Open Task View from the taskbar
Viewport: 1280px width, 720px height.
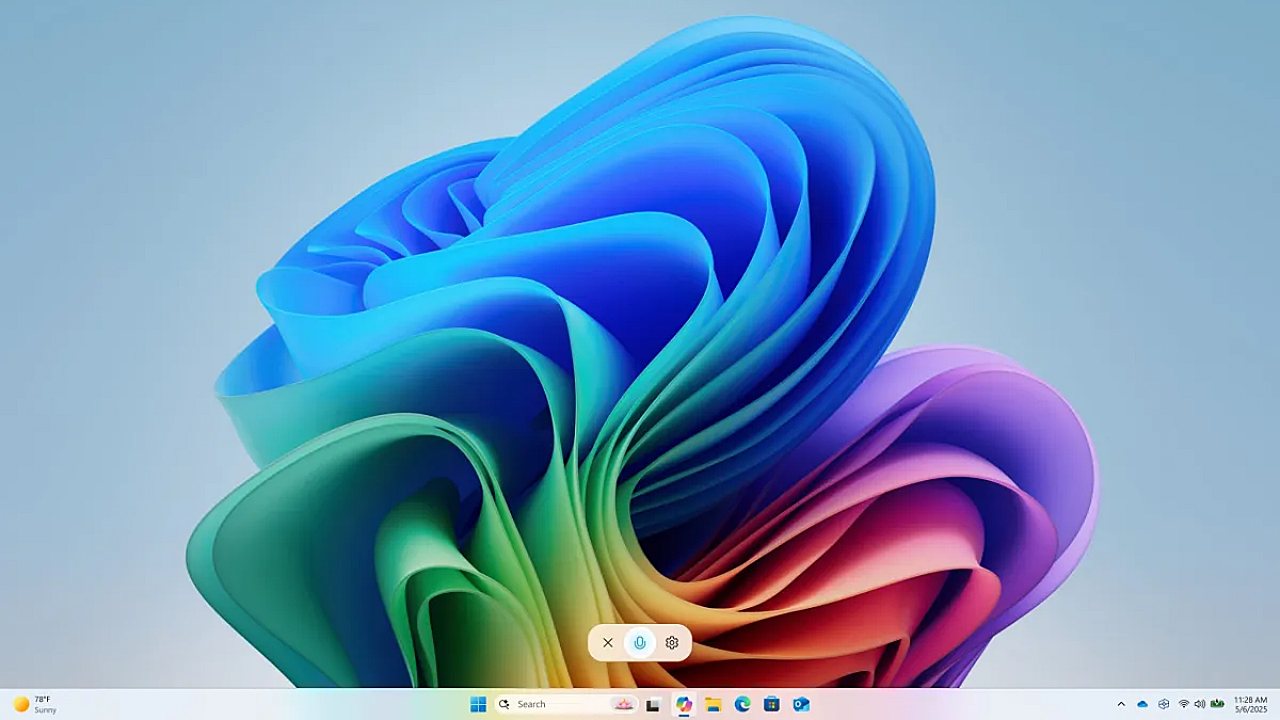(653, 704)
